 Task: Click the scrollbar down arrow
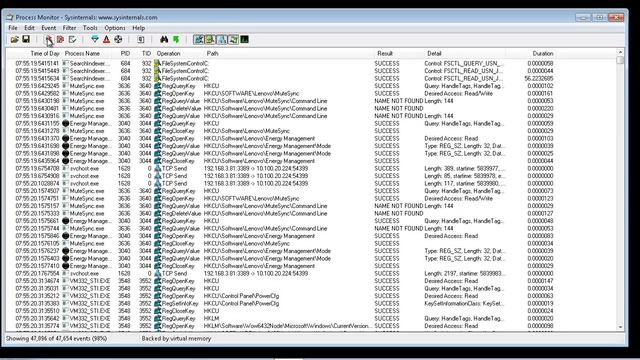[x=620, y=327]
